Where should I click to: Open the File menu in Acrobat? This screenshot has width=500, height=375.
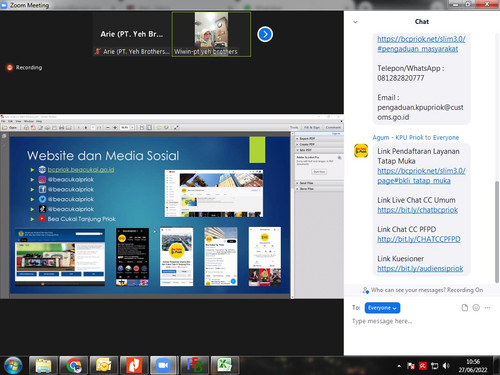[x=3, y=121]
